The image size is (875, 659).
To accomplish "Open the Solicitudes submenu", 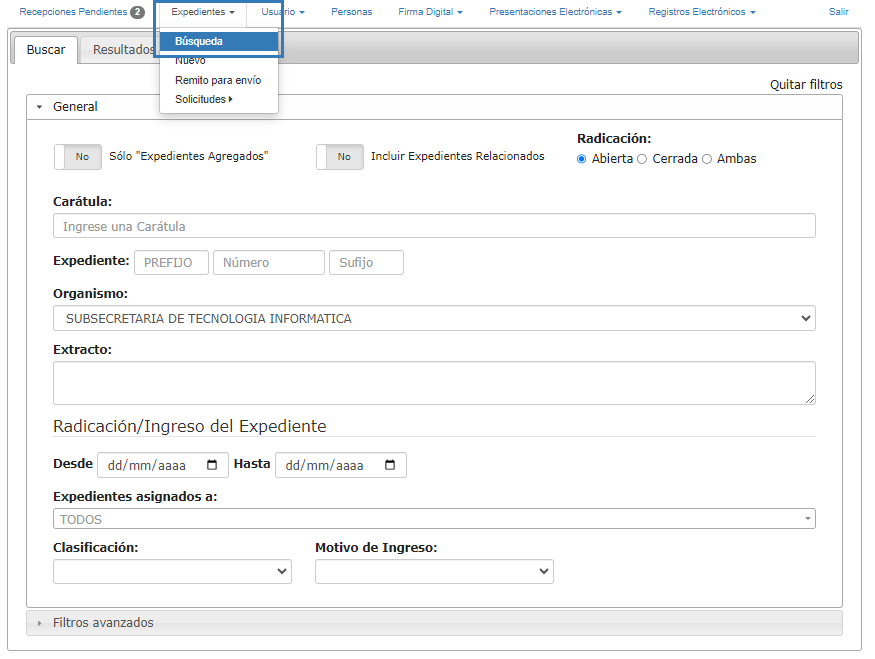I will pos(203,99).
